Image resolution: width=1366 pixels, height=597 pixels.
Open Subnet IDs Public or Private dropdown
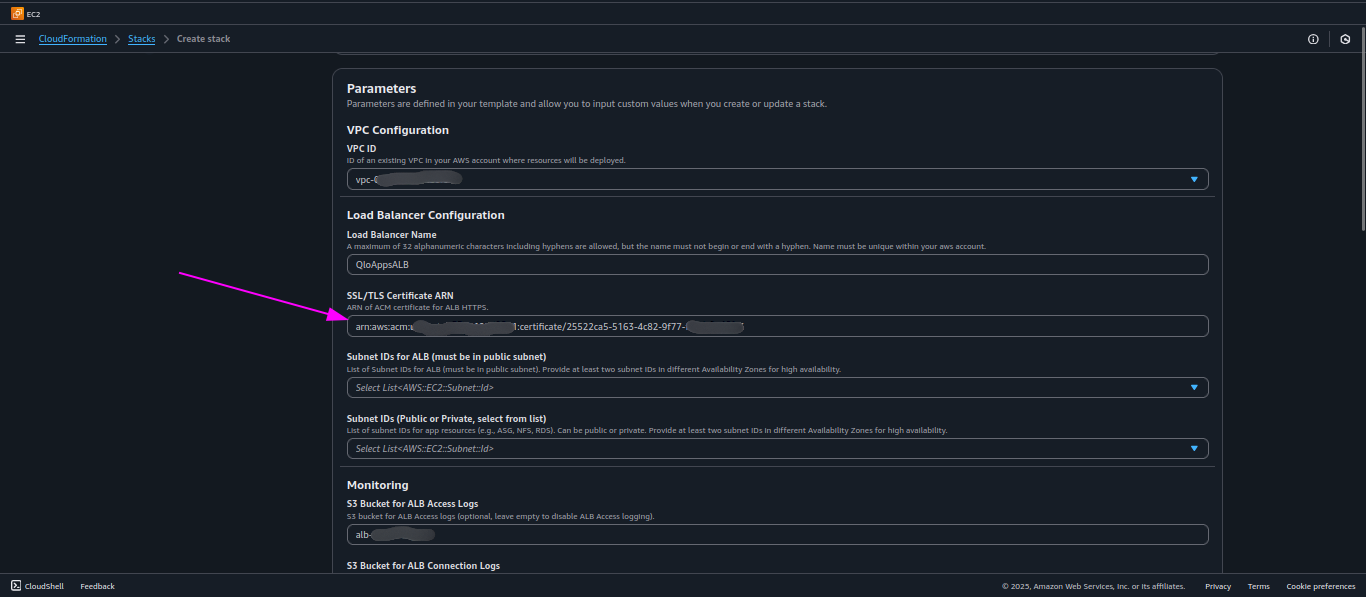[777, 448]
